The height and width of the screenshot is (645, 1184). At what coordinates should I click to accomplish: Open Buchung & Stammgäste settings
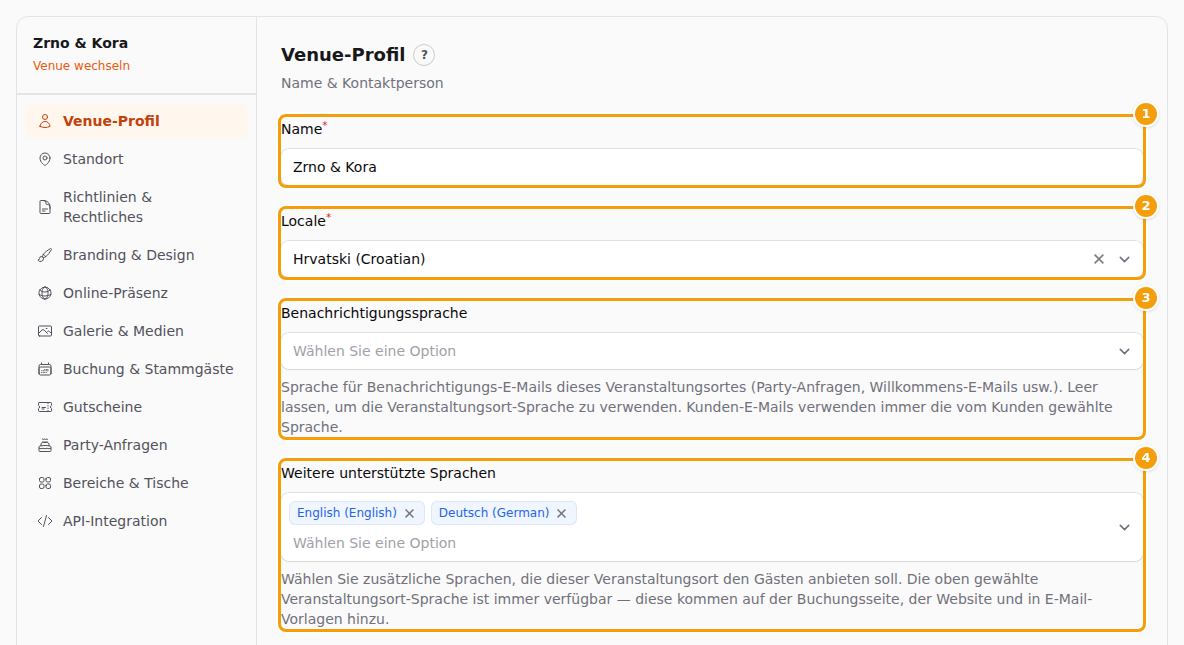136,369
